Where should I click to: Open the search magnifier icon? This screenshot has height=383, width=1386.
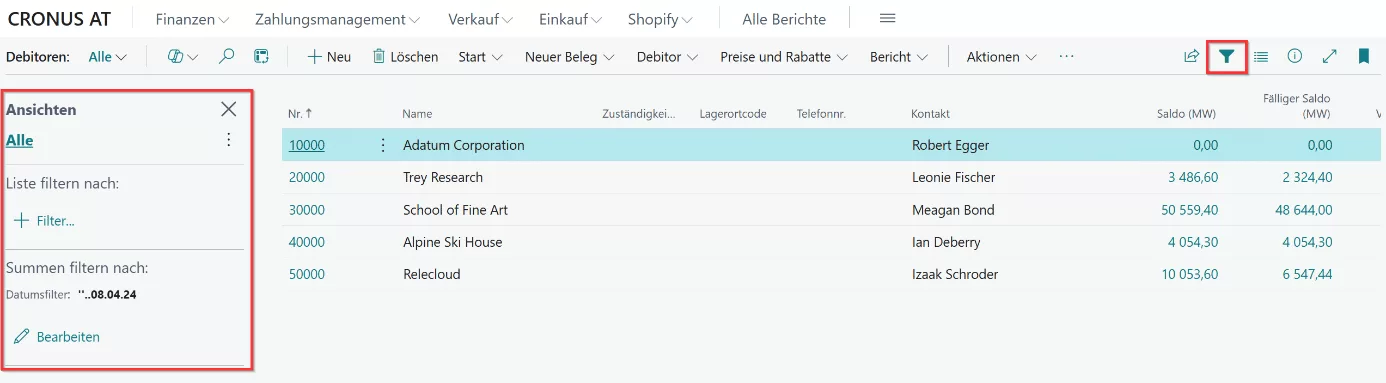pyautogui.click(x=227, y=57)
